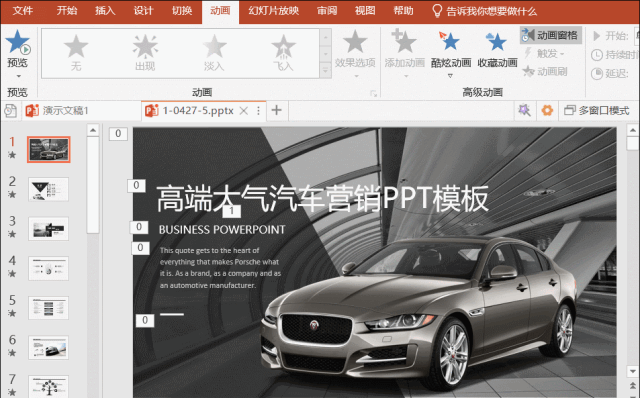Click the 收藏动画 button
The width and height of the screenshot is (640, 398).
tap(497, 51)
